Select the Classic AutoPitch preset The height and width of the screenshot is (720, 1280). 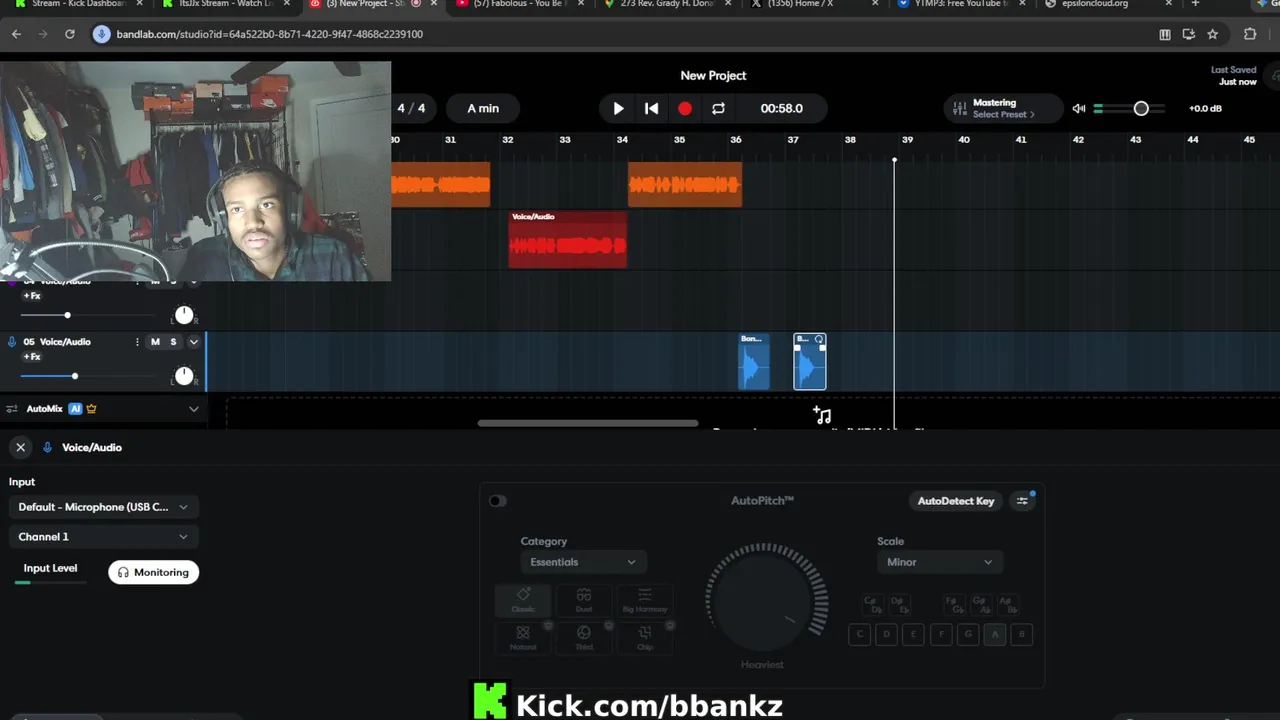point(523,600)
